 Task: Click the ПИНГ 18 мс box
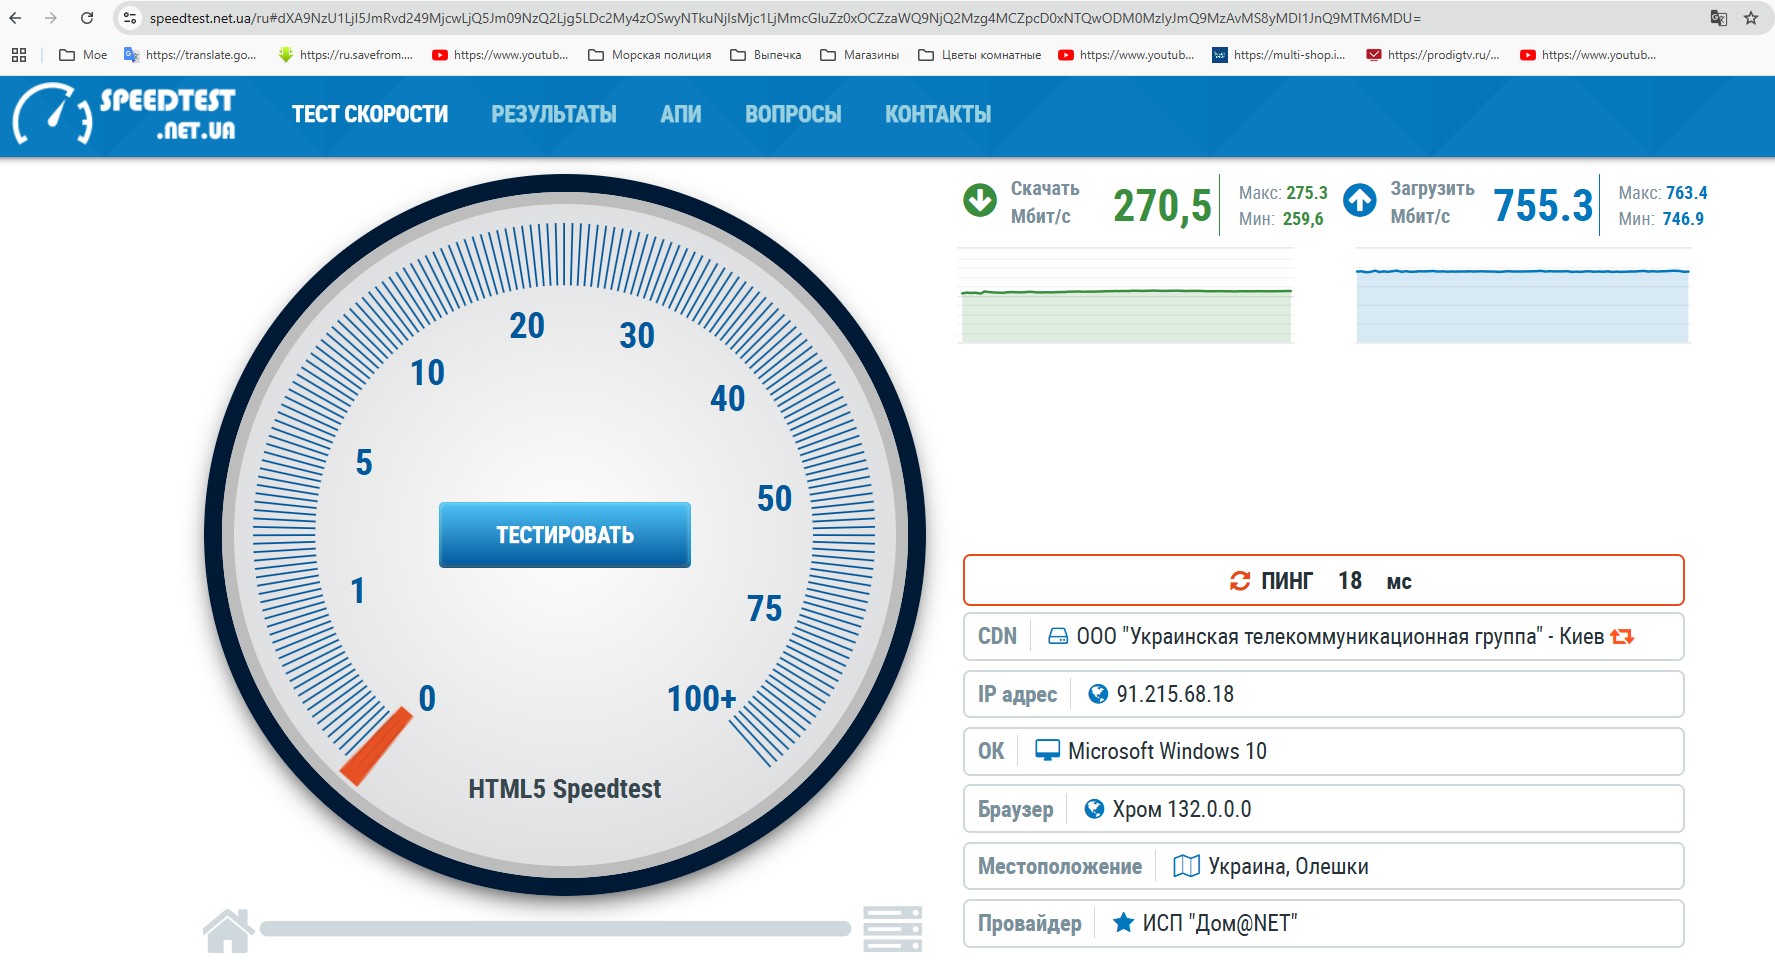pyautogui.click(x=1324, y=580)
